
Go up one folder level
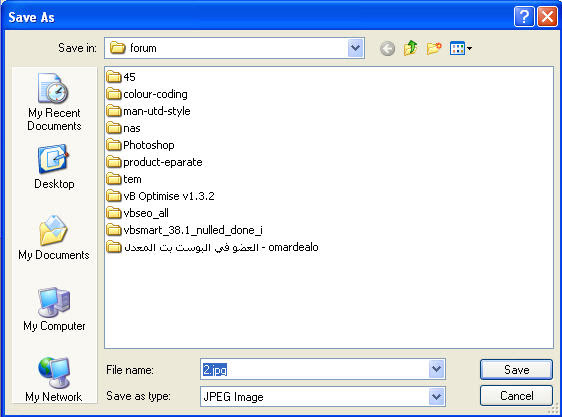point(410,48)
